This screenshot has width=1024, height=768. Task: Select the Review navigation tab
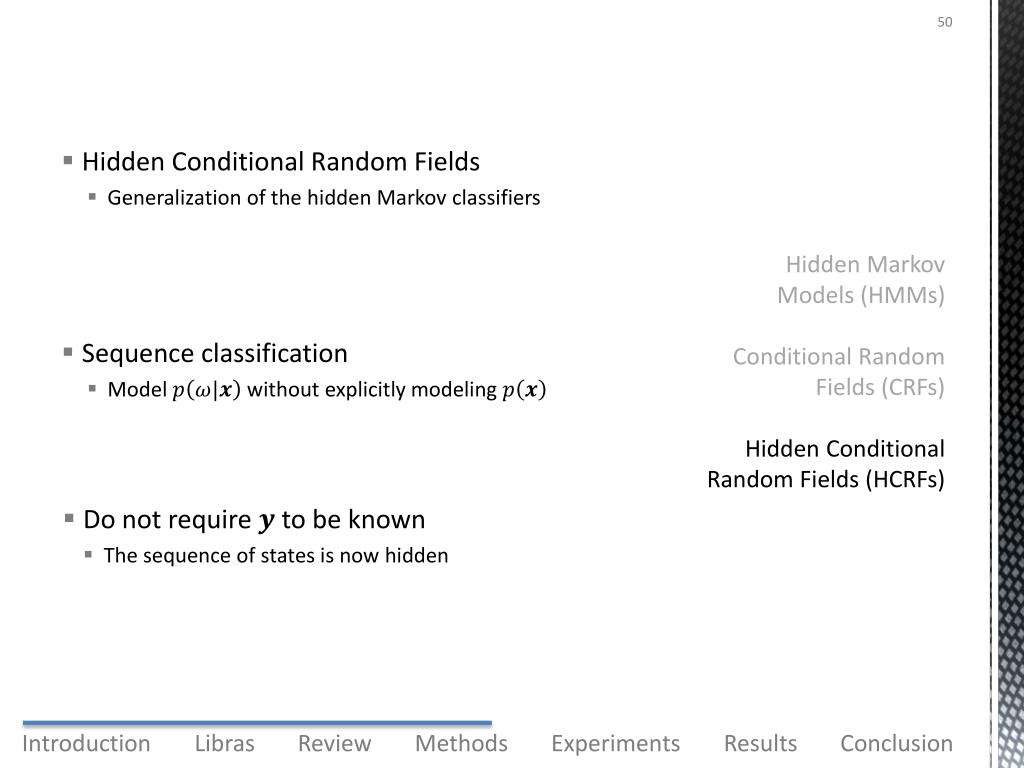tap(334, 743)
